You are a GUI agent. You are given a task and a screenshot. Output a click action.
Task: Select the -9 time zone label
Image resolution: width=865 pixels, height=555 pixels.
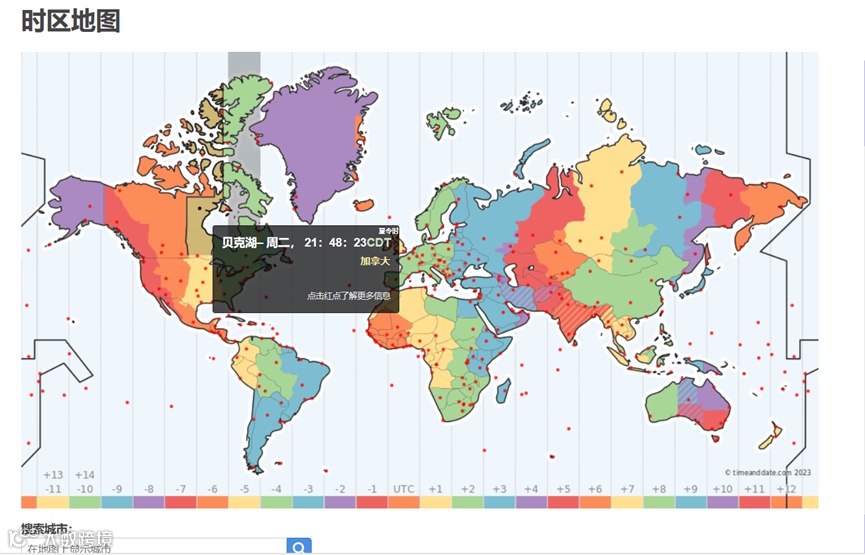pyautogui.click(x=116, y=489)
